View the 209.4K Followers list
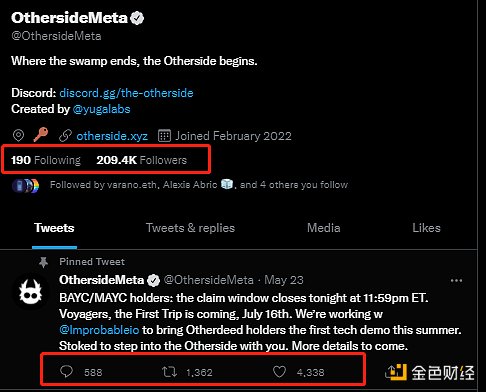 click(x=142, y=160)
